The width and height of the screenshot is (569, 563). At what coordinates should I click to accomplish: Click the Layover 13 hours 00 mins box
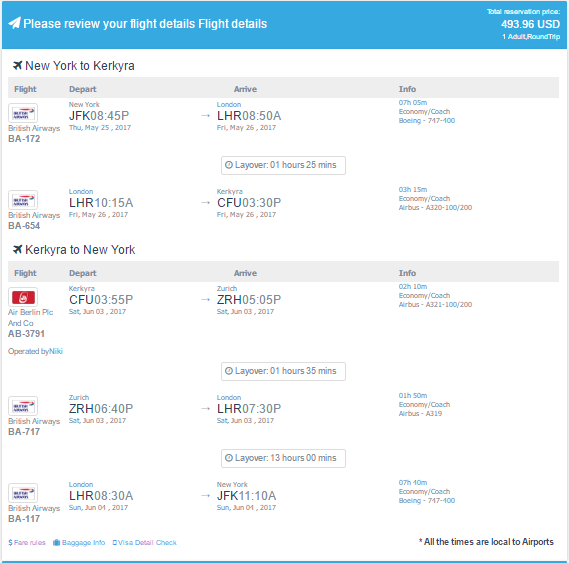point(283,458)
